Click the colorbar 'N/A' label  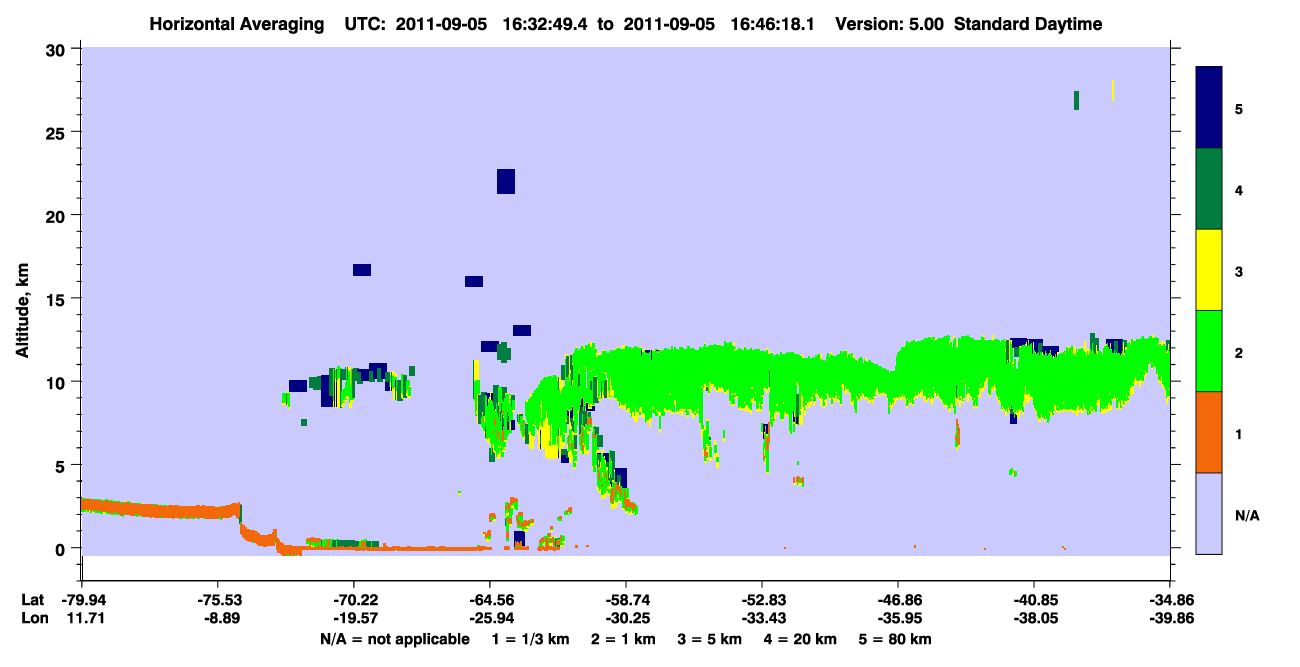click(1247, 515)
